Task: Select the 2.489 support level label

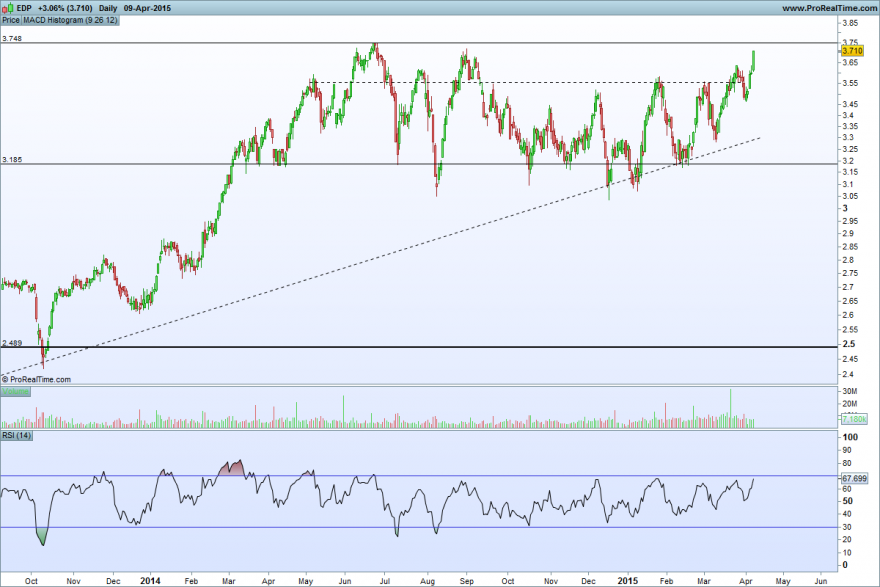Action: pos(12,343)
